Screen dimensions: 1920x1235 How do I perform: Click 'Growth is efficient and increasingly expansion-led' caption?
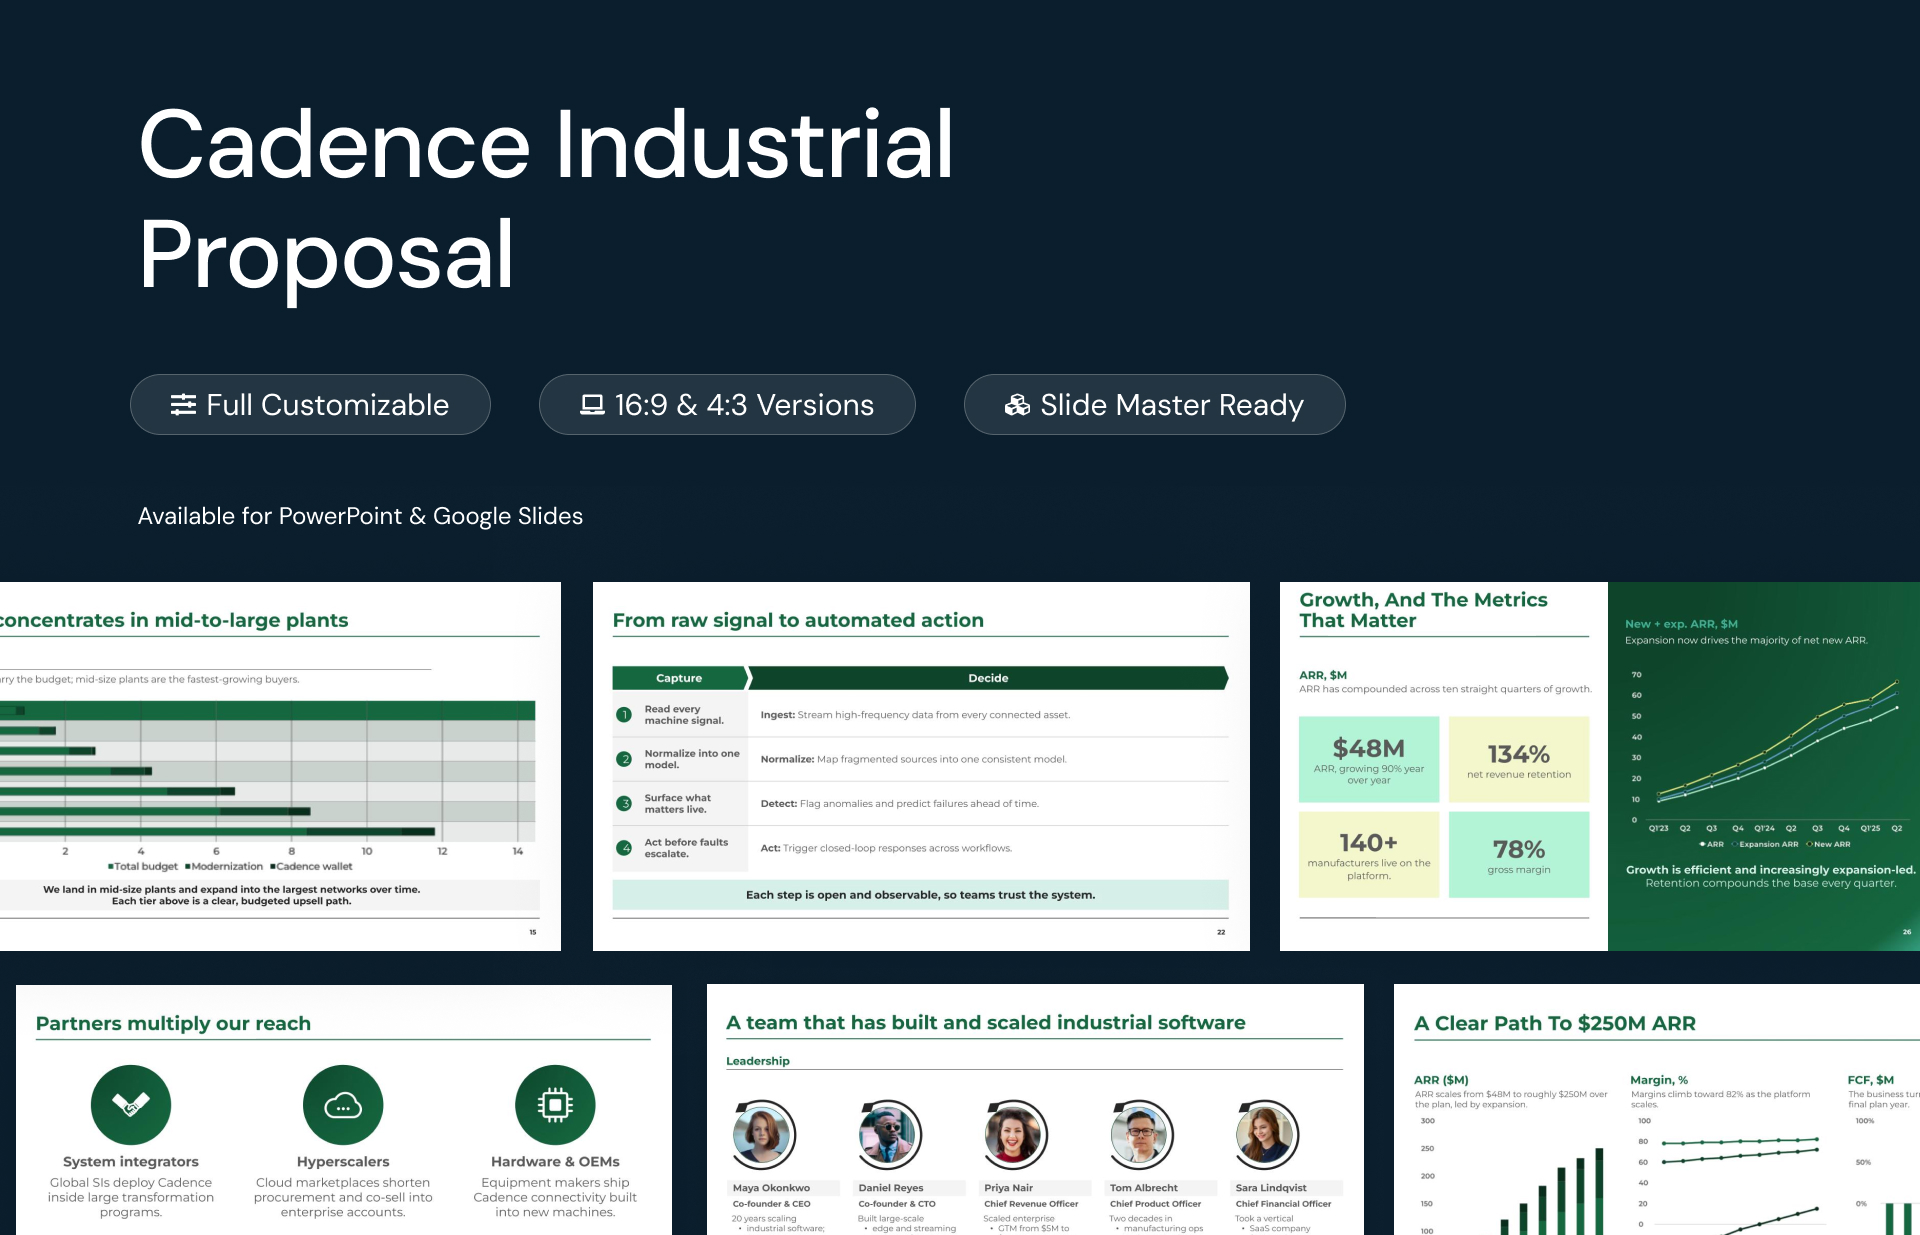pyautogui.click(x=1770, y=870)
